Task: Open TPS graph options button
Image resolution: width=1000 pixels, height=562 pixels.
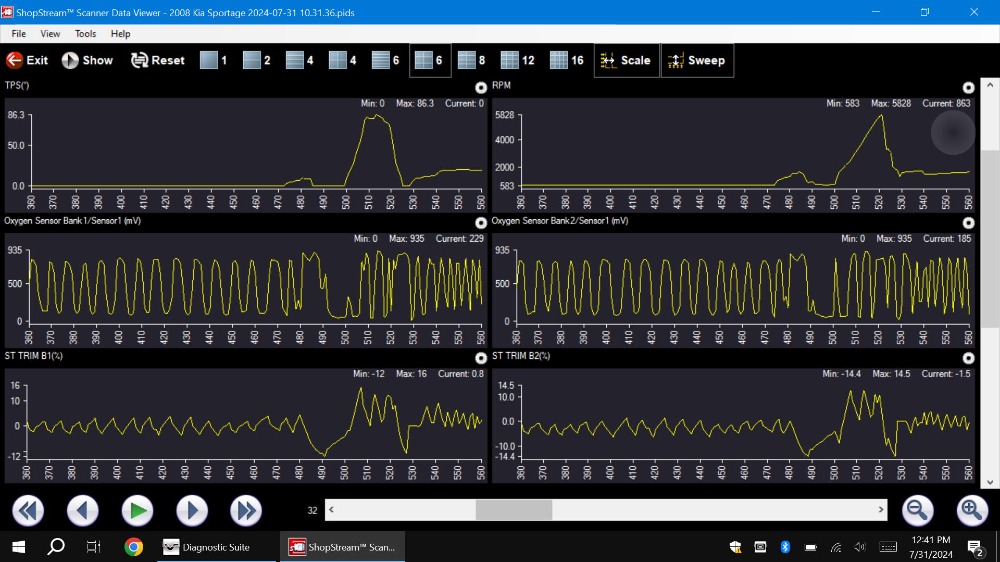Action: pyautogui.click(x=481, y=88)
